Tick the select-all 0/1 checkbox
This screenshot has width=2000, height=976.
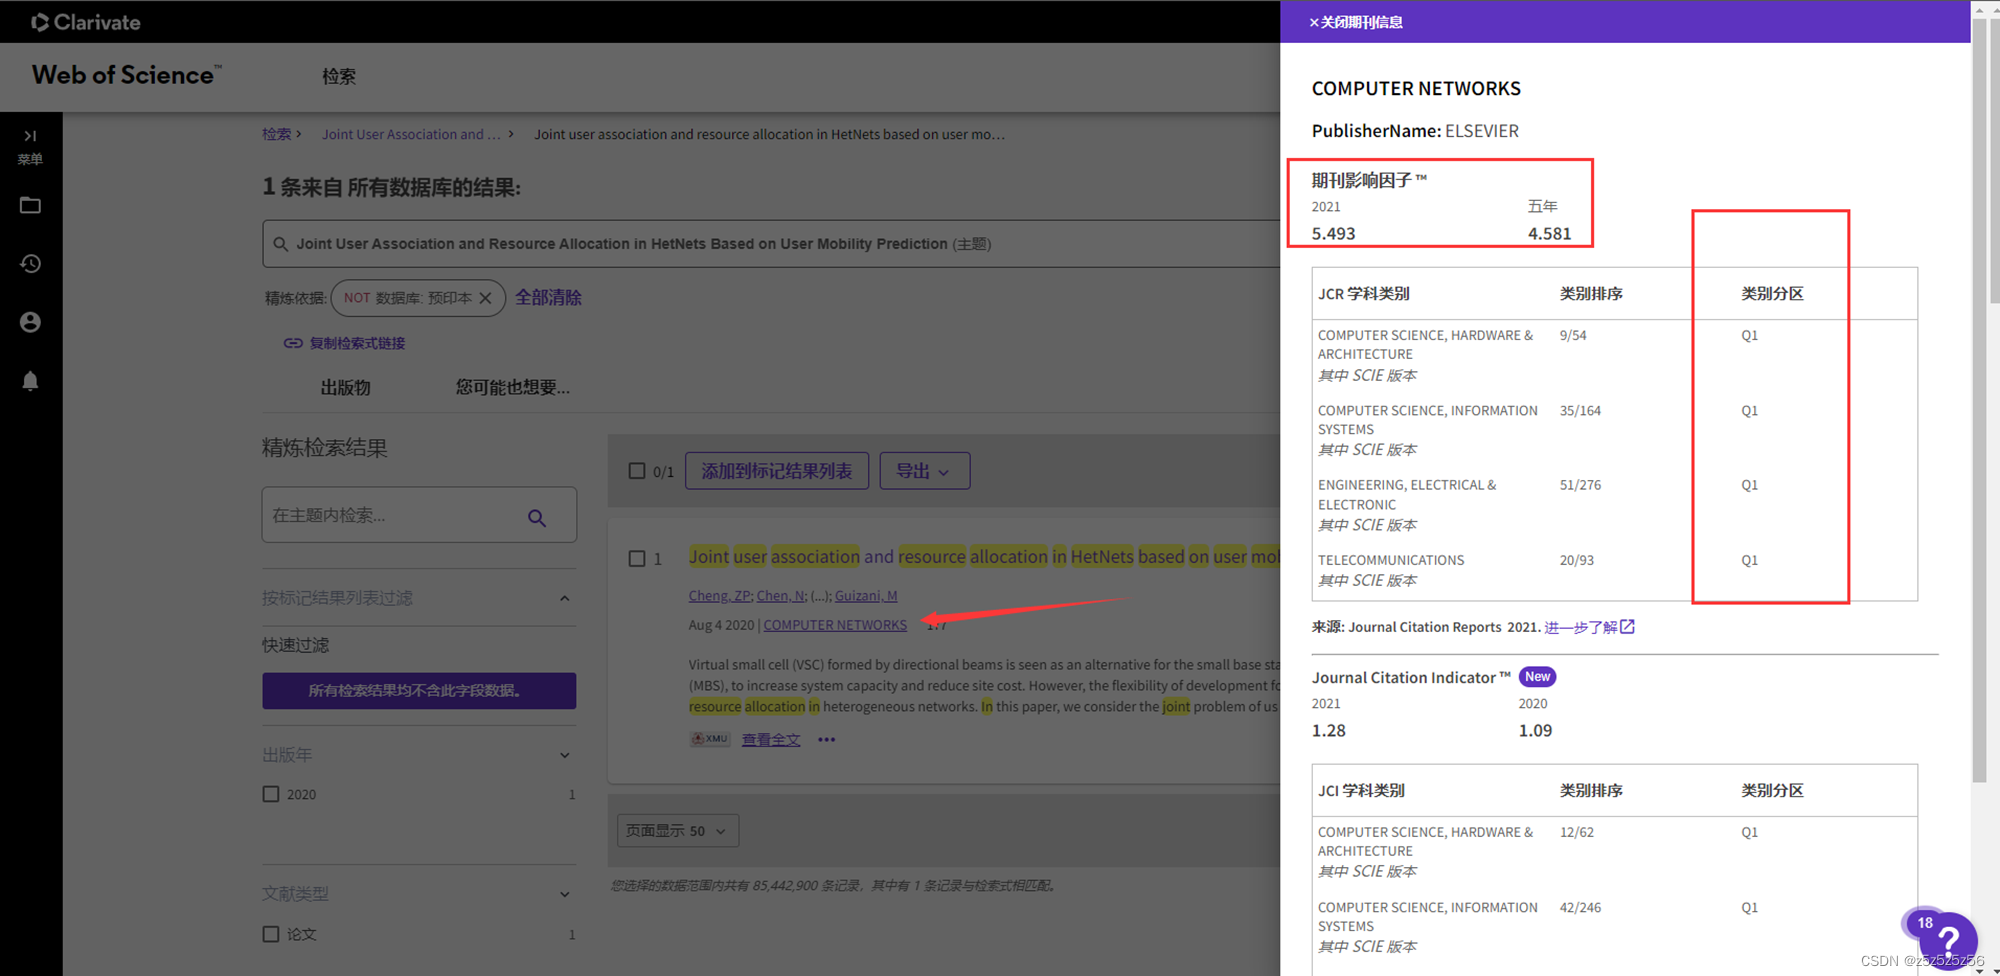pos(636,471)
